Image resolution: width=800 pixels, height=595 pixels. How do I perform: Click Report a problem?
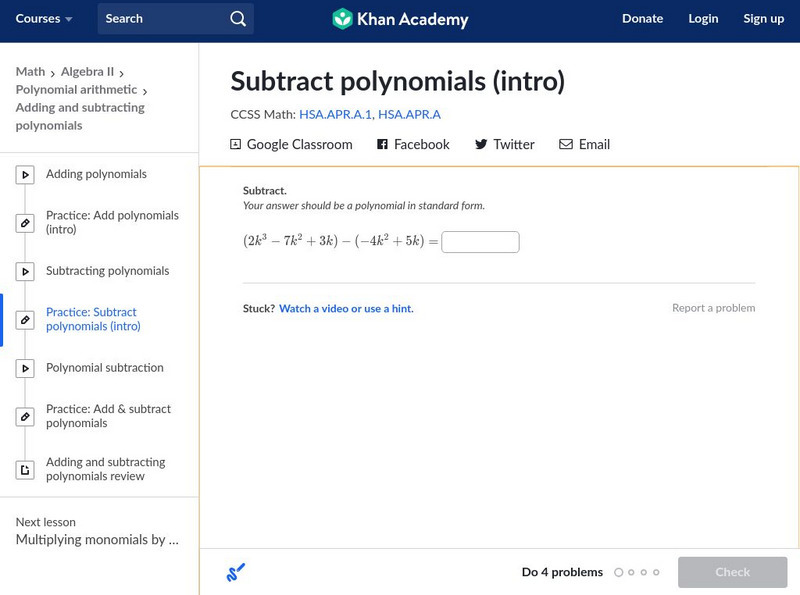pos(713,308)
